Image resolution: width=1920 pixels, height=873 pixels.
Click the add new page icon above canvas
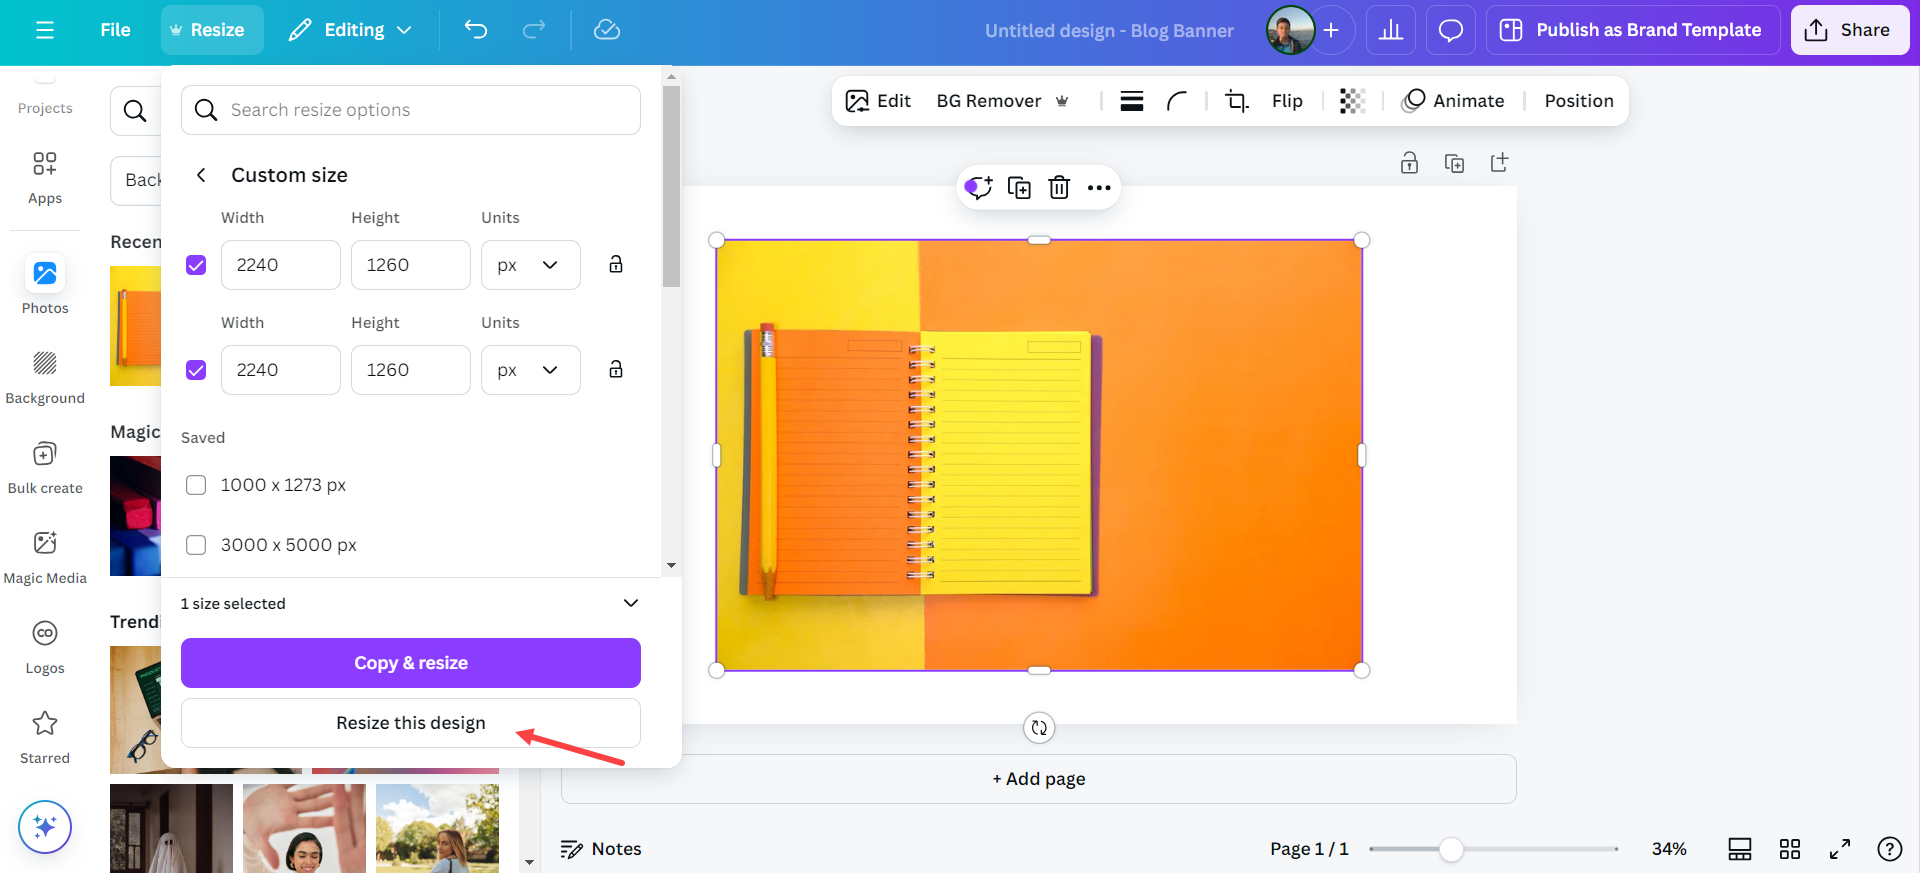[1499, 163]
